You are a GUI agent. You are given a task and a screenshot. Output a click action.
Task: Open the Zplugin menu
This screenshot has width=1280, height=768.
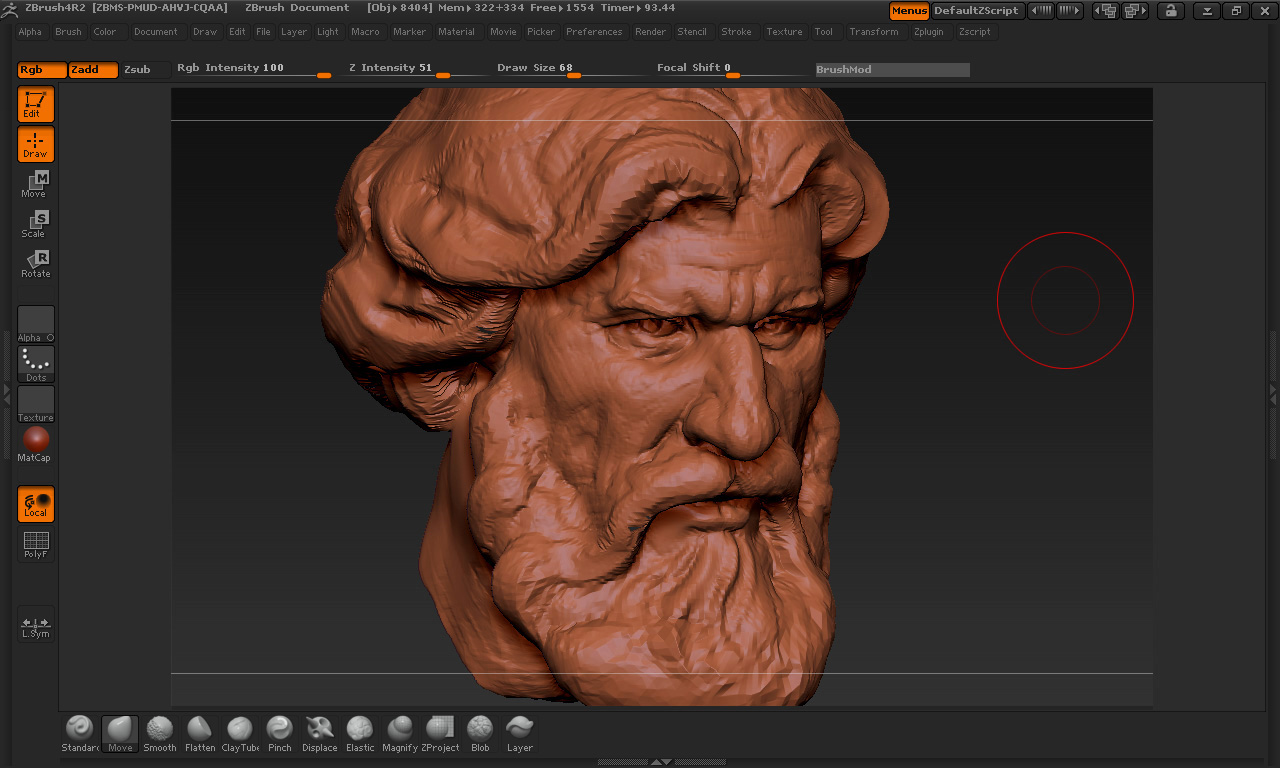(x=928, y=32)
